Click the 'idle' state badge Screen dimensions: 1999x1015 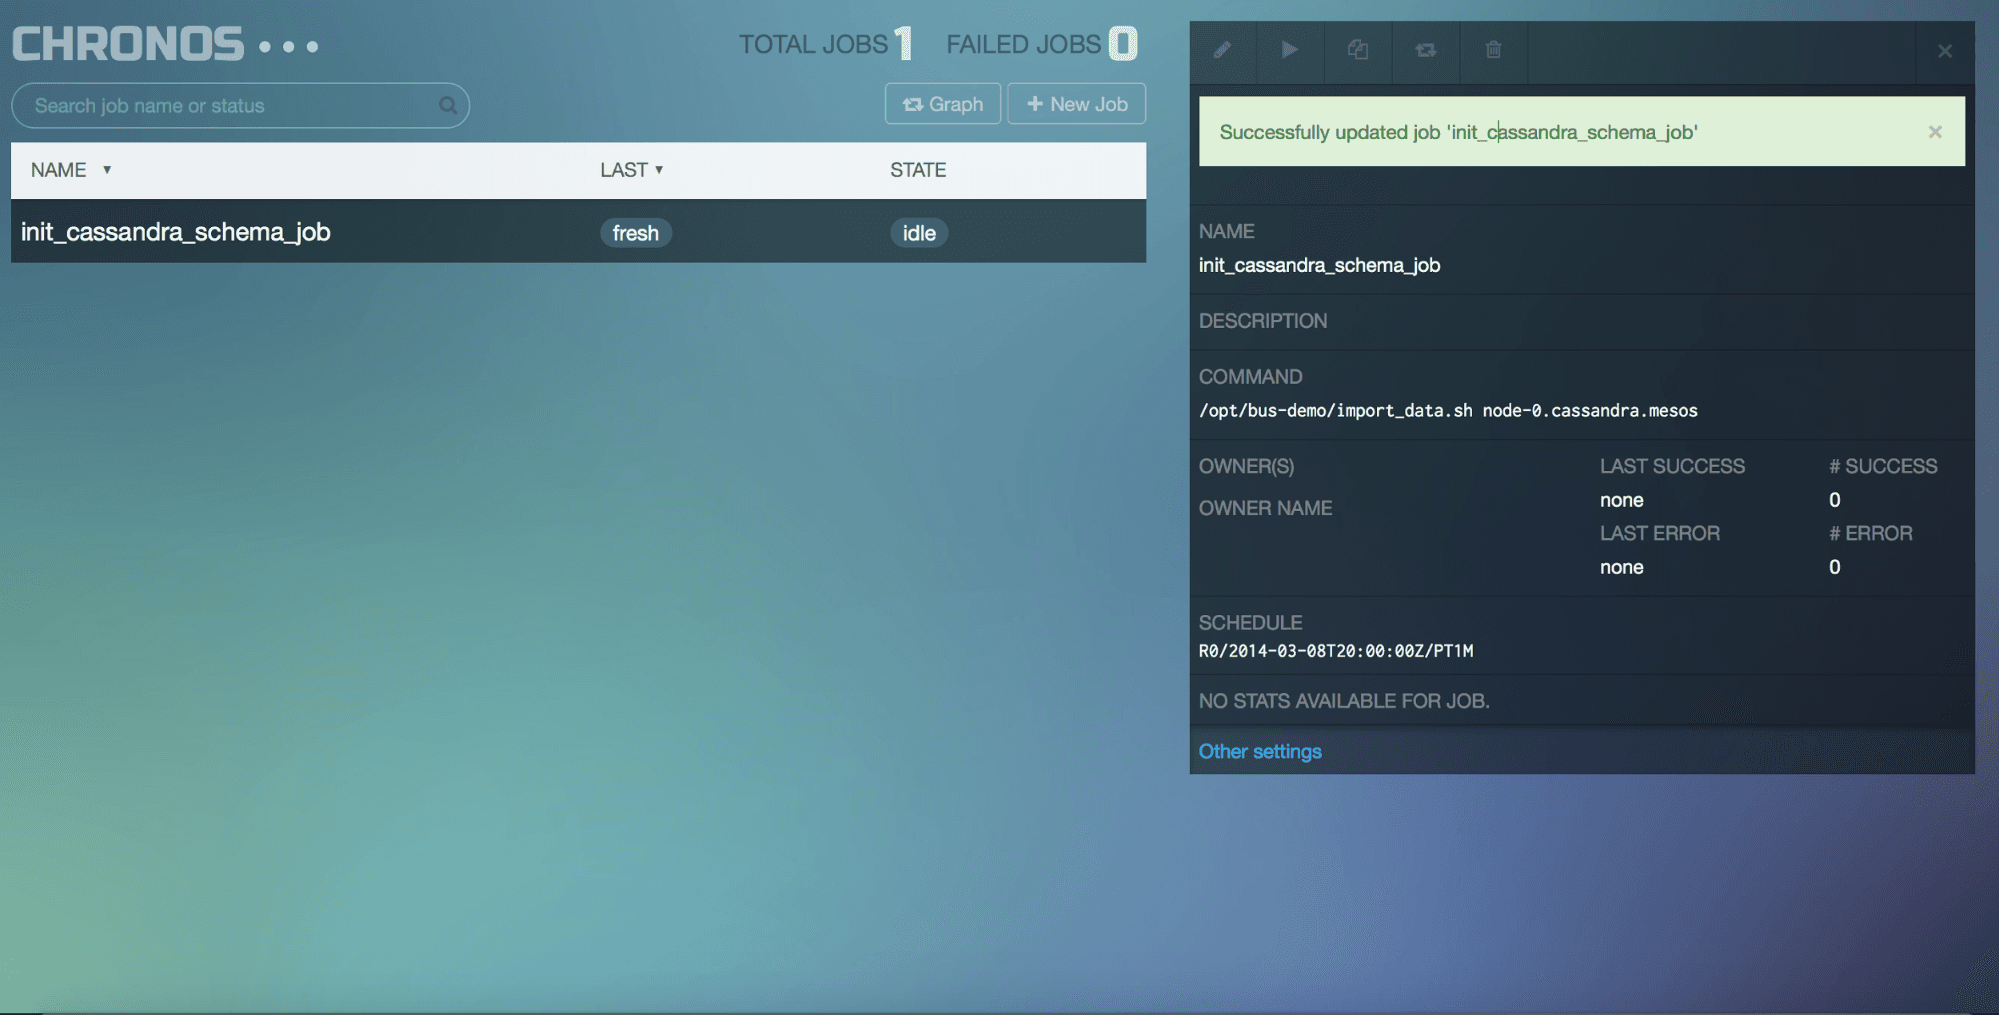tap(918, 233)
